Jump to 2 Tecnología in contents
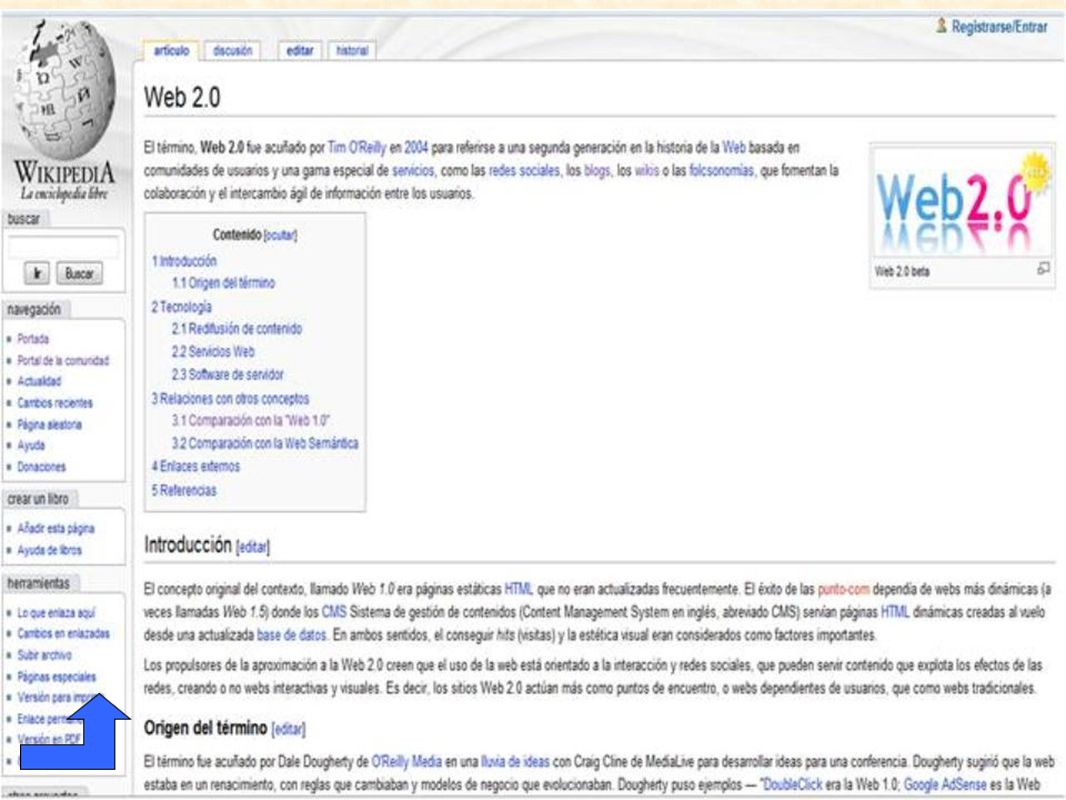The height and width of the screenshot is (800, 1066). point(182,307)
